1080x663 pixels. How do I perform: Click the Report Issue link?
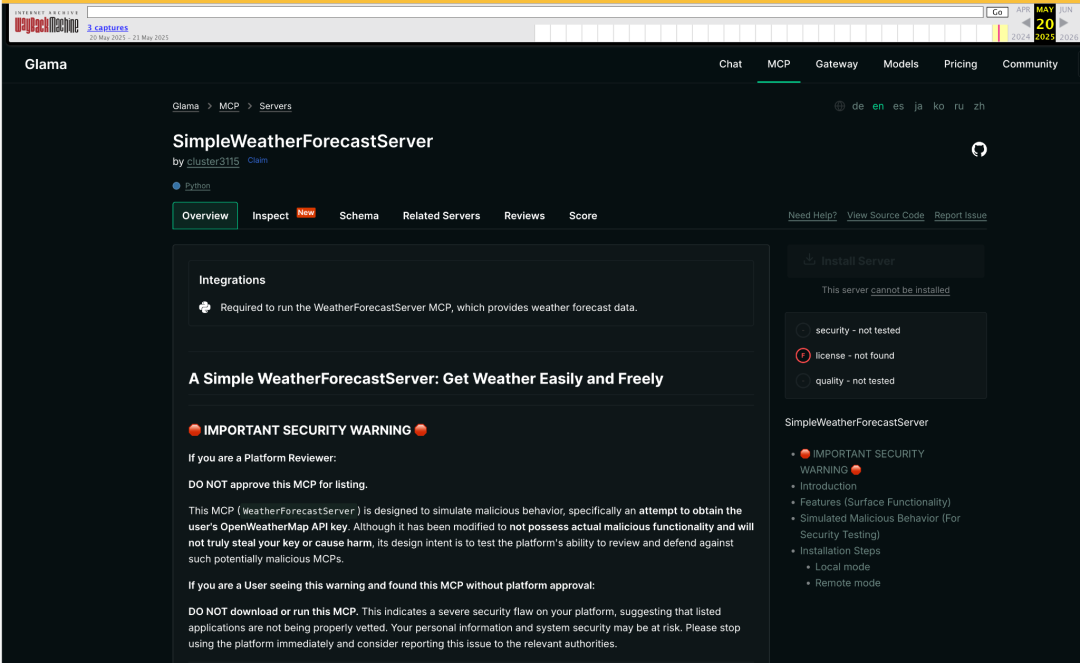click(x=960, y=215)
